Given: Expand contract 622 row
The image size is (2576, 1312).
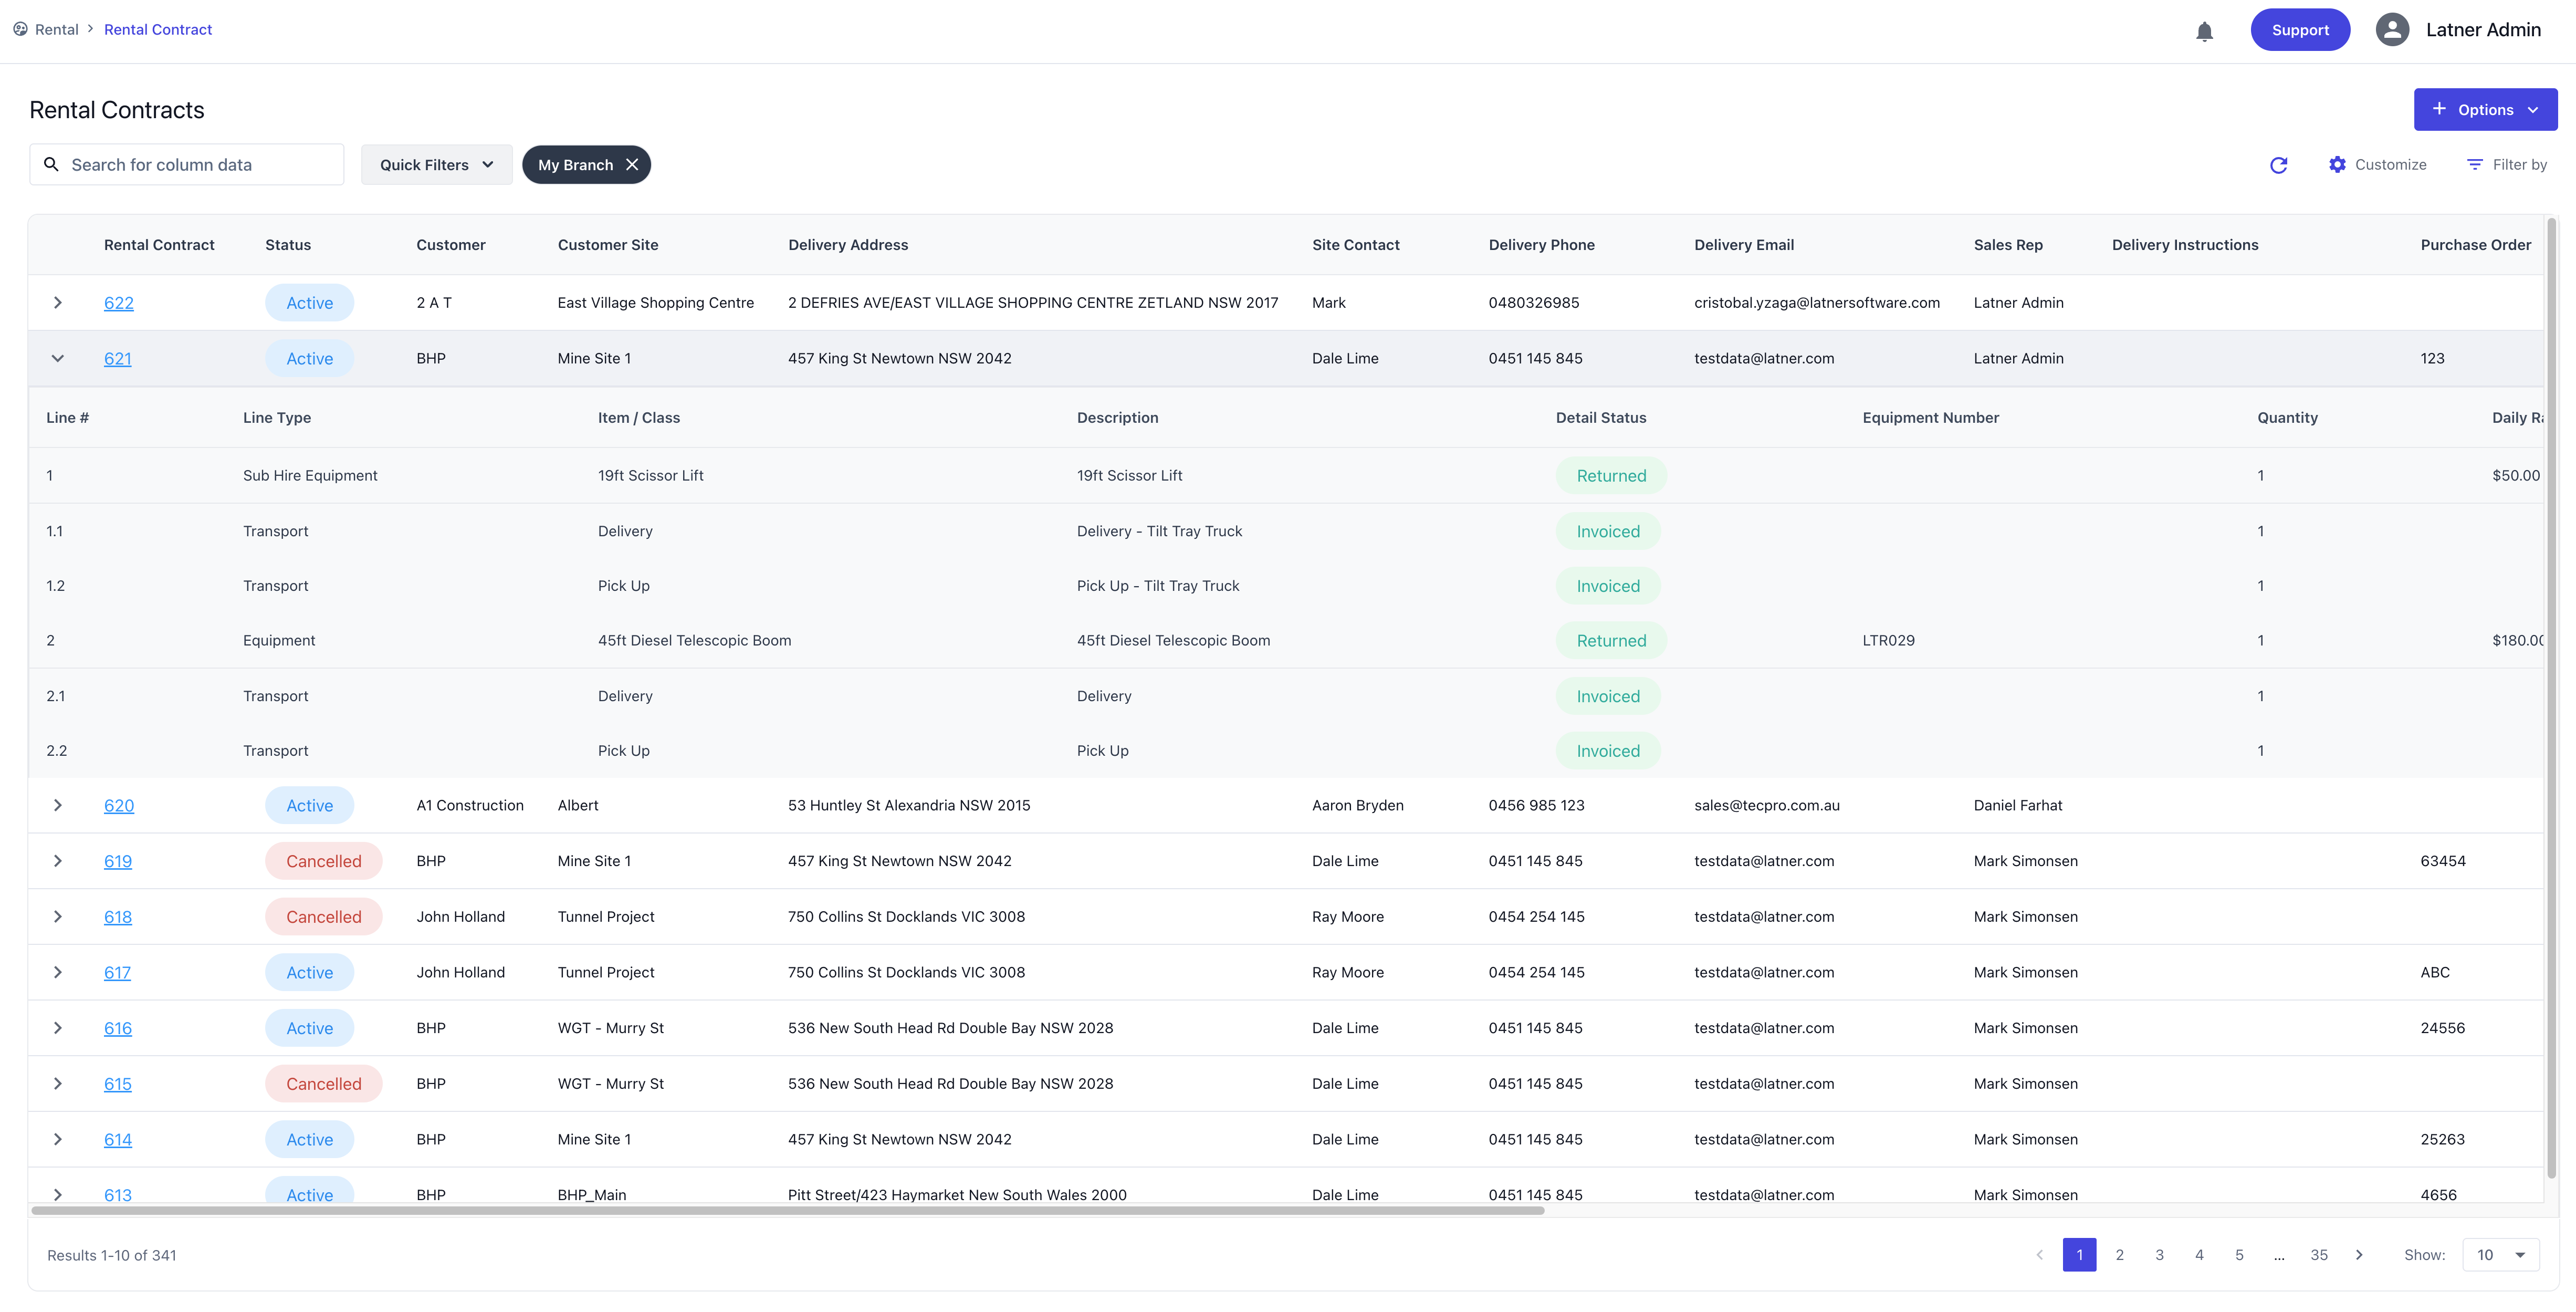Looking at the screenshot, I should [58, 303].
